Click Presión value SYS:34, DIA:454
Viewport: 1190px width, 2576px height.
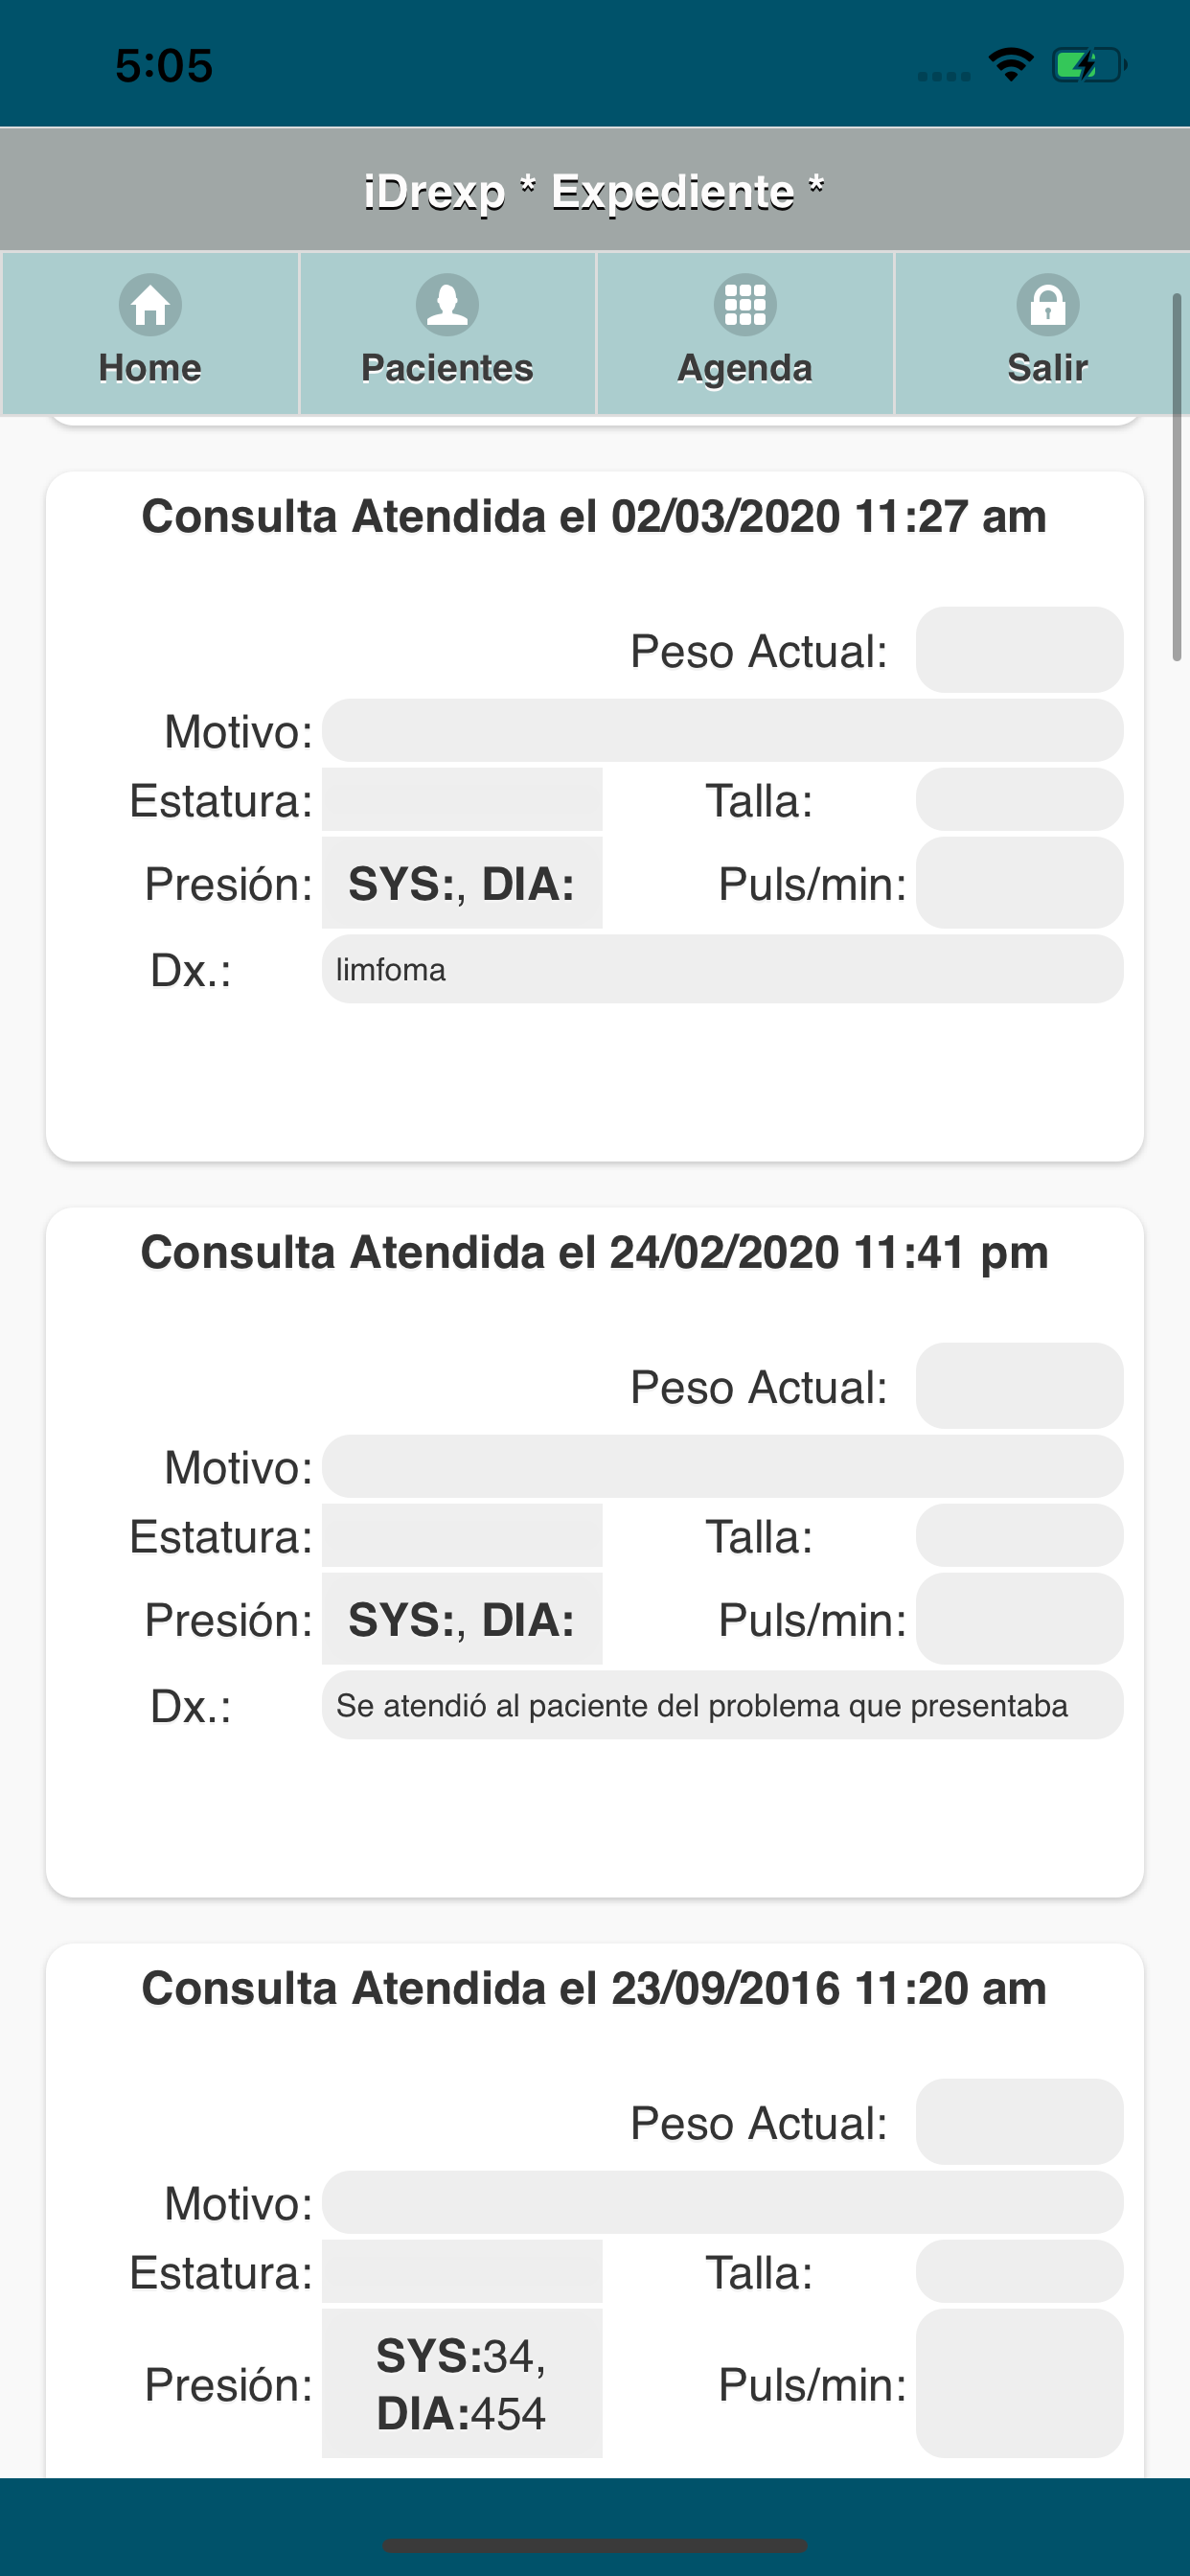(x=462, y=2384)
